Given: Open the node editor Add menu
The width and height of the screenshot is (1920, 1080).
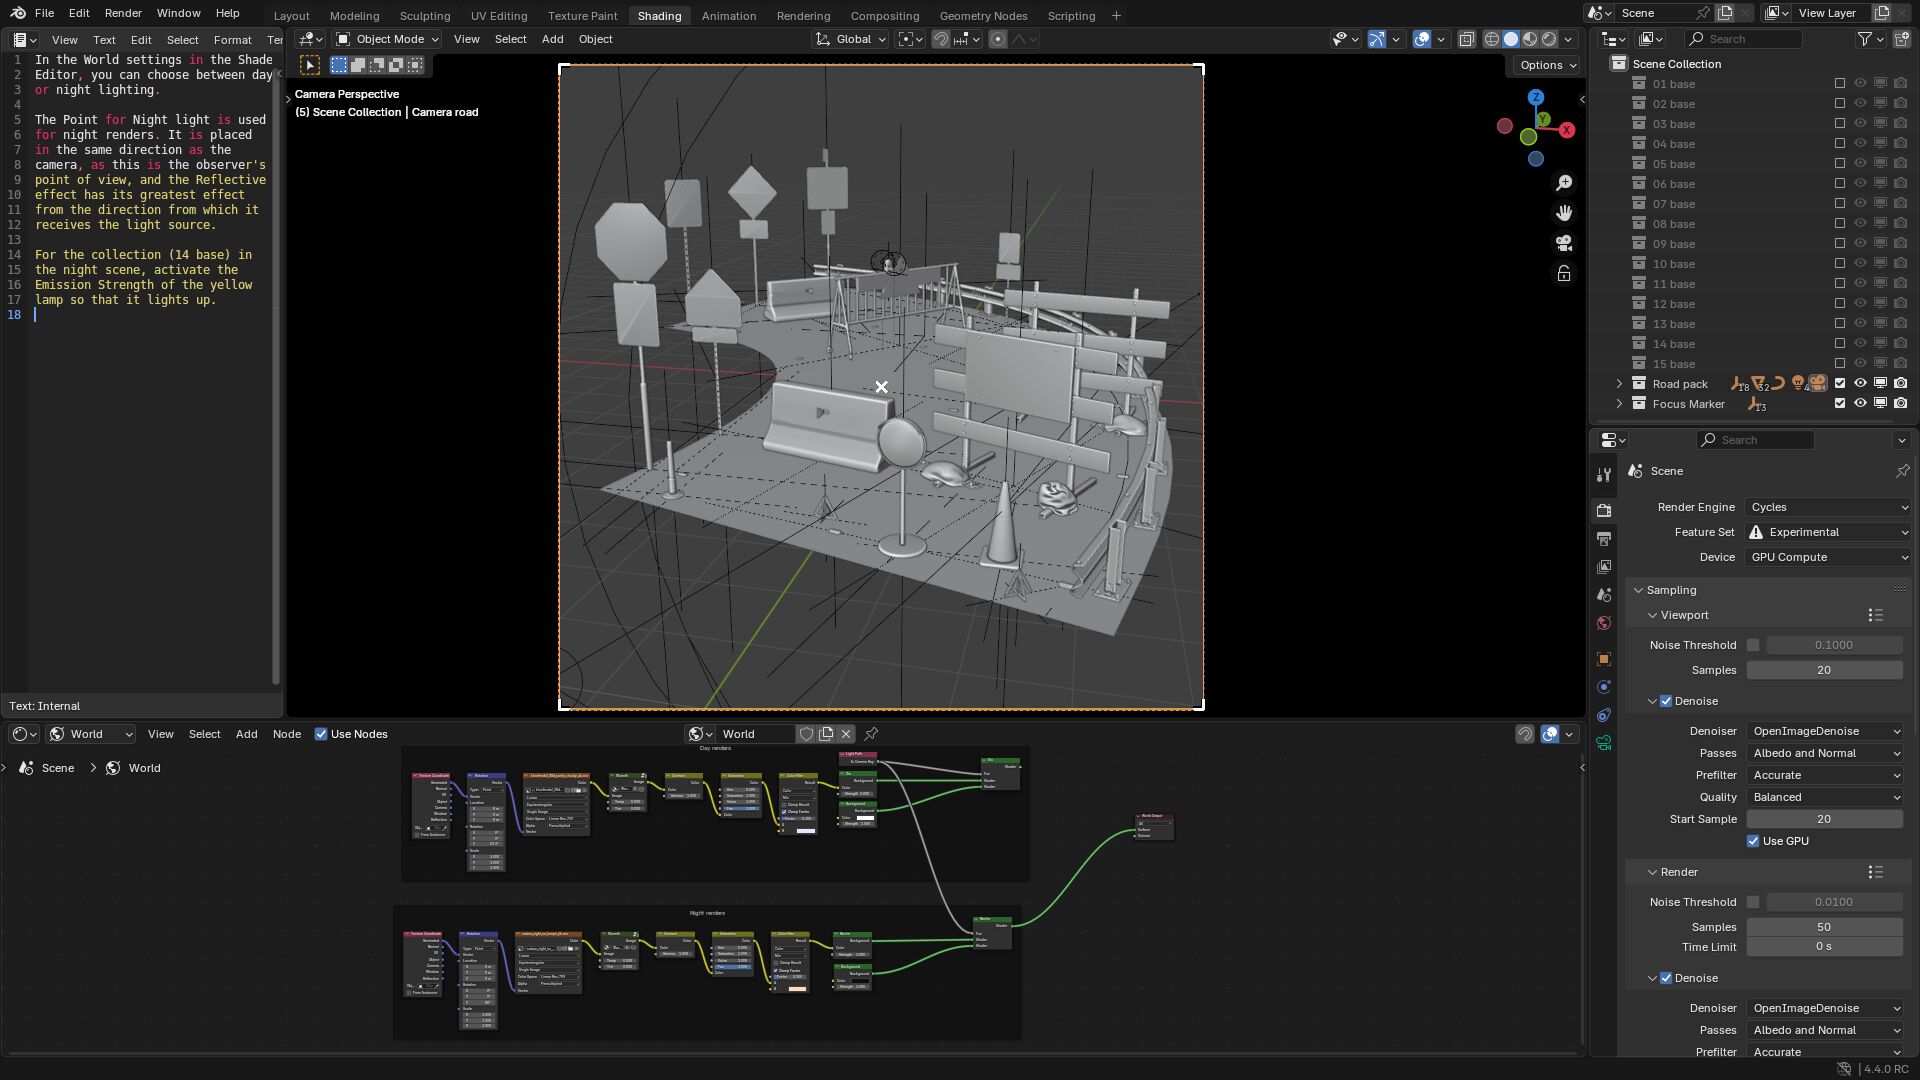Looking at the screenshot, I should (x=246, y=734).
